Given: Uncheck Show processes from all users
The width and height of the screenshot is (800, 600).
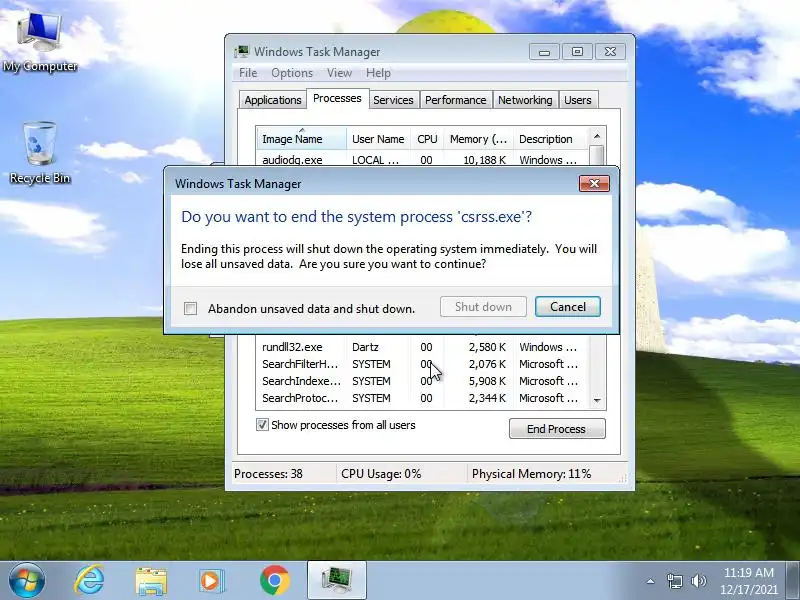Looking at the screenshot, I should [262, 425].
